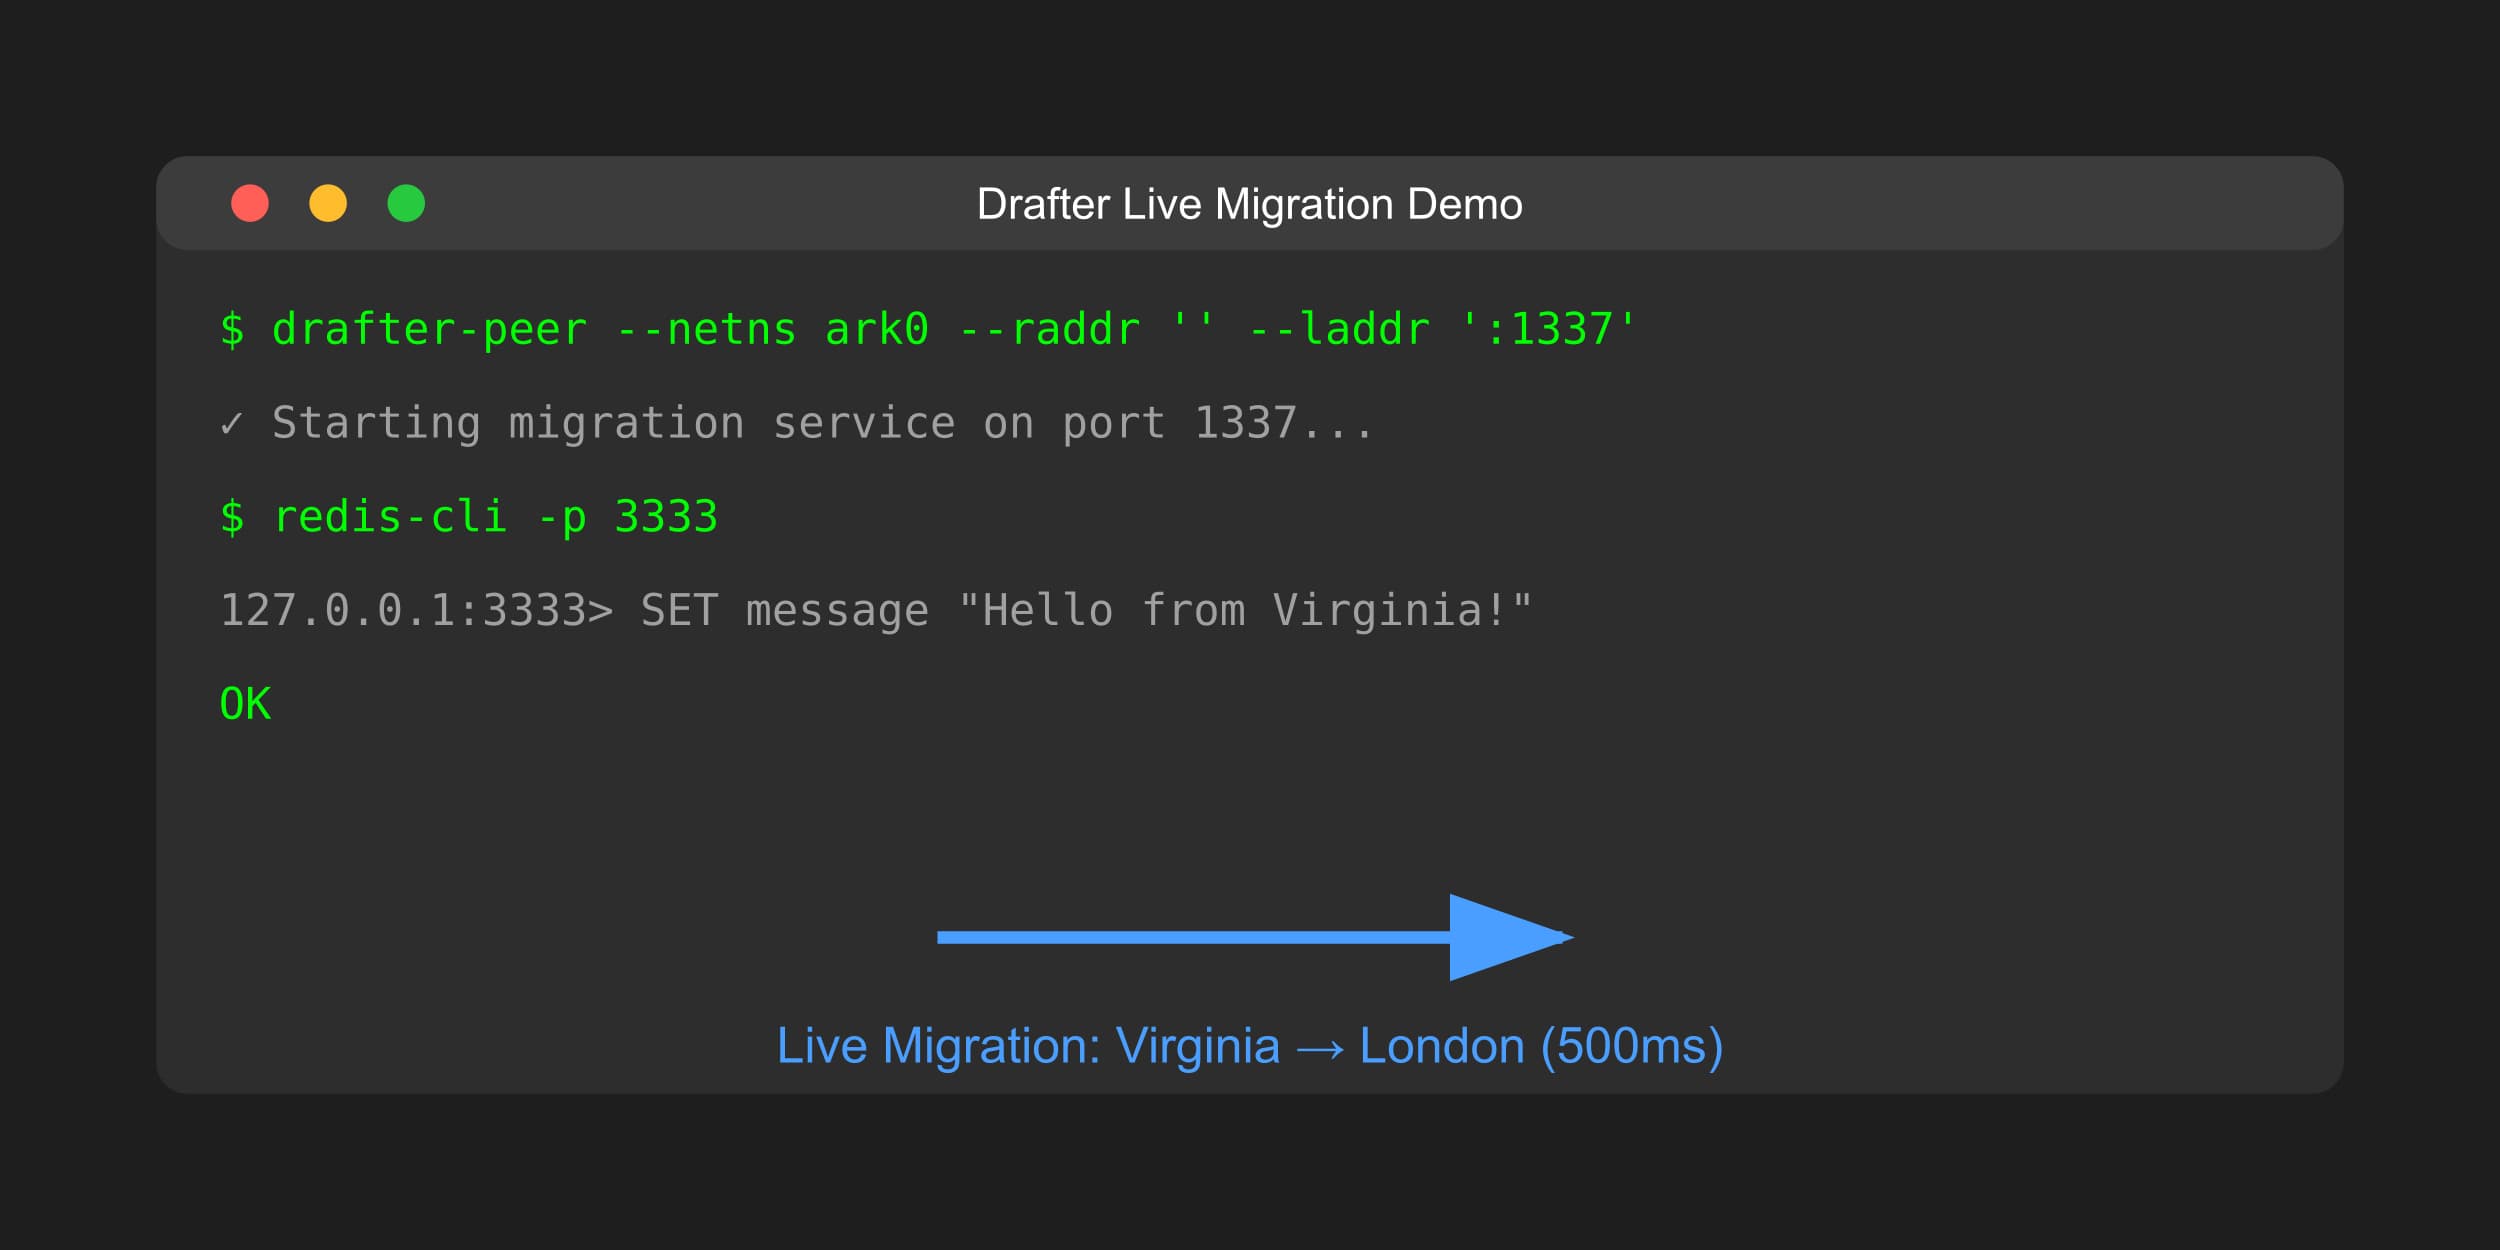
Task: Click the dollar prompt before redis-cli
Action: coord(232,517)
